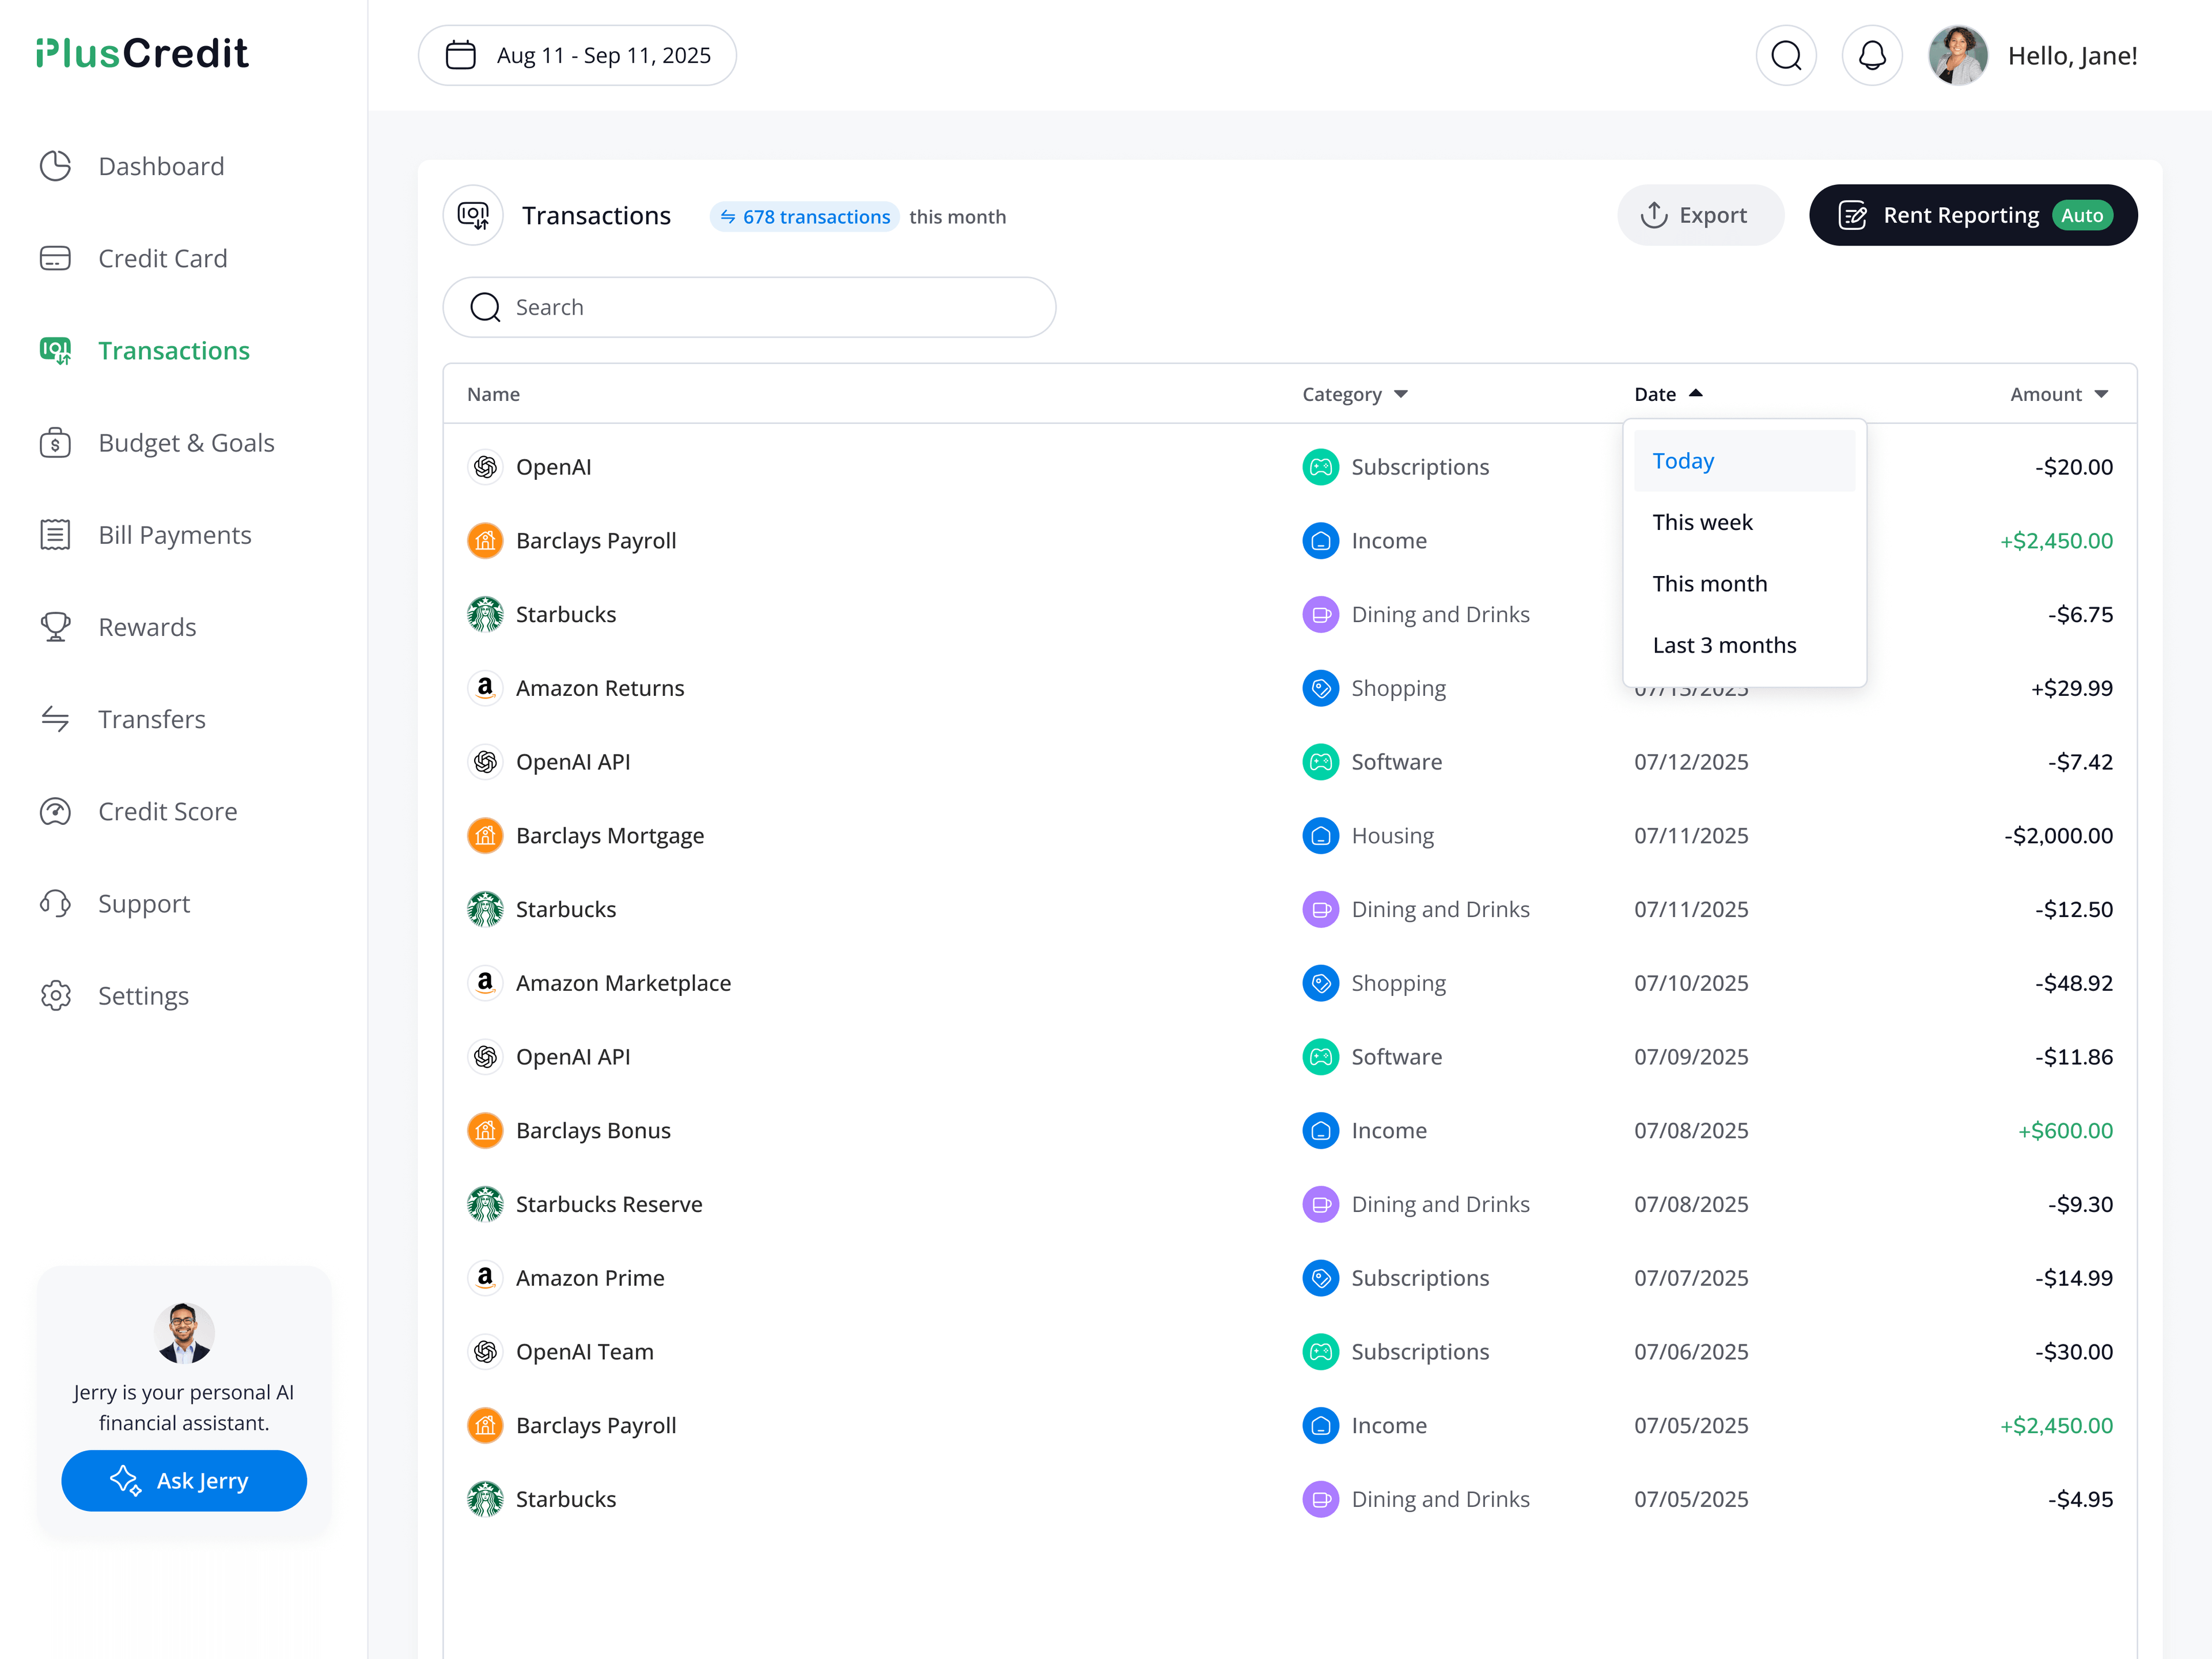Click the 678 transactions badge
Screen dimensions: 2212x1659
[x=805, y=217]
